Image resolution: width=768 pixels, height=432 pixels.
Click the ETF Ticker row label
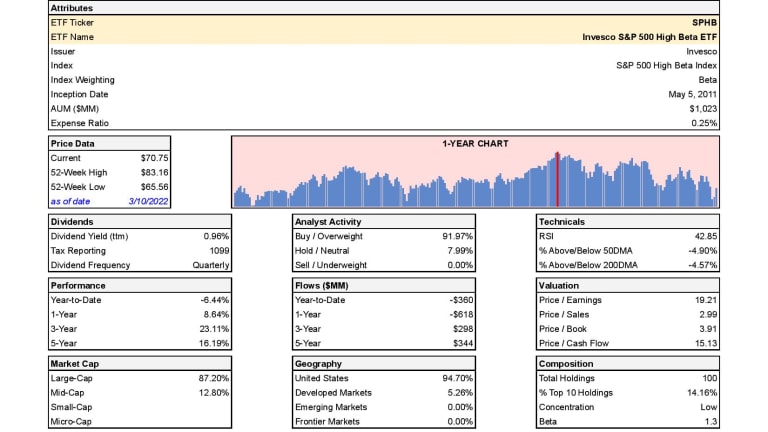pyautogui.click(x=72, y=23)
